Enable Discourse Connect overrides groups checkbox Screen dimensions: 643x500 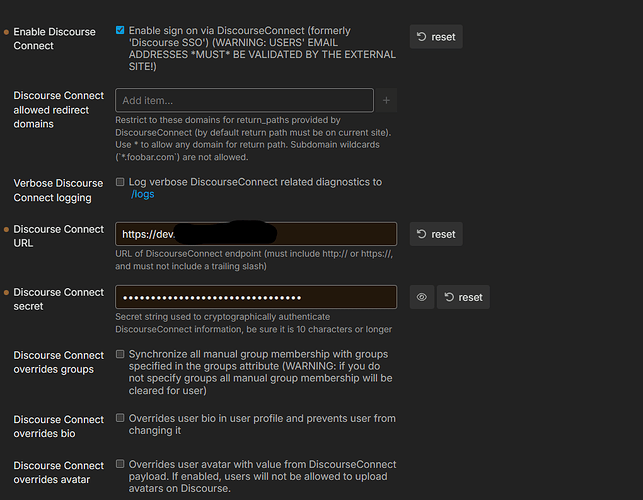coord(120,354)
